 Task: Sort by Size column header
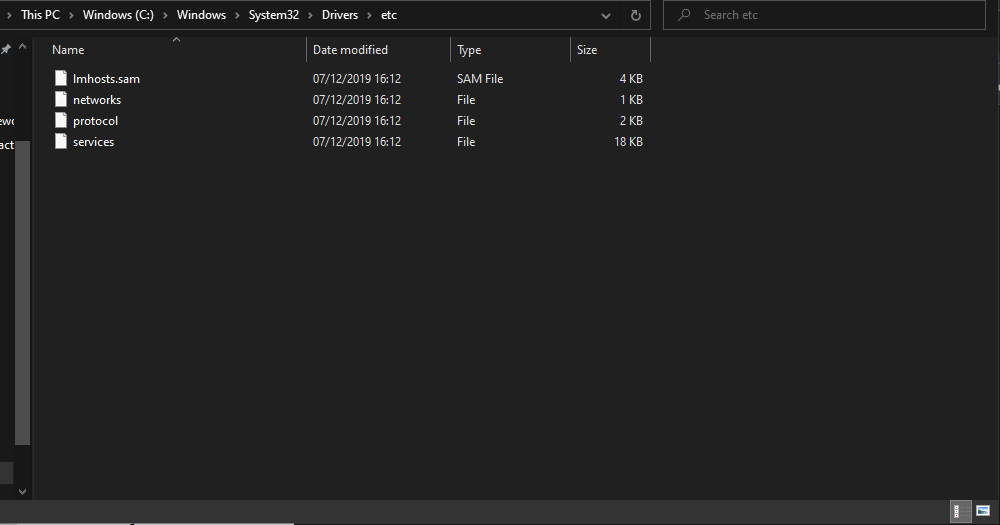click(610, 50)
